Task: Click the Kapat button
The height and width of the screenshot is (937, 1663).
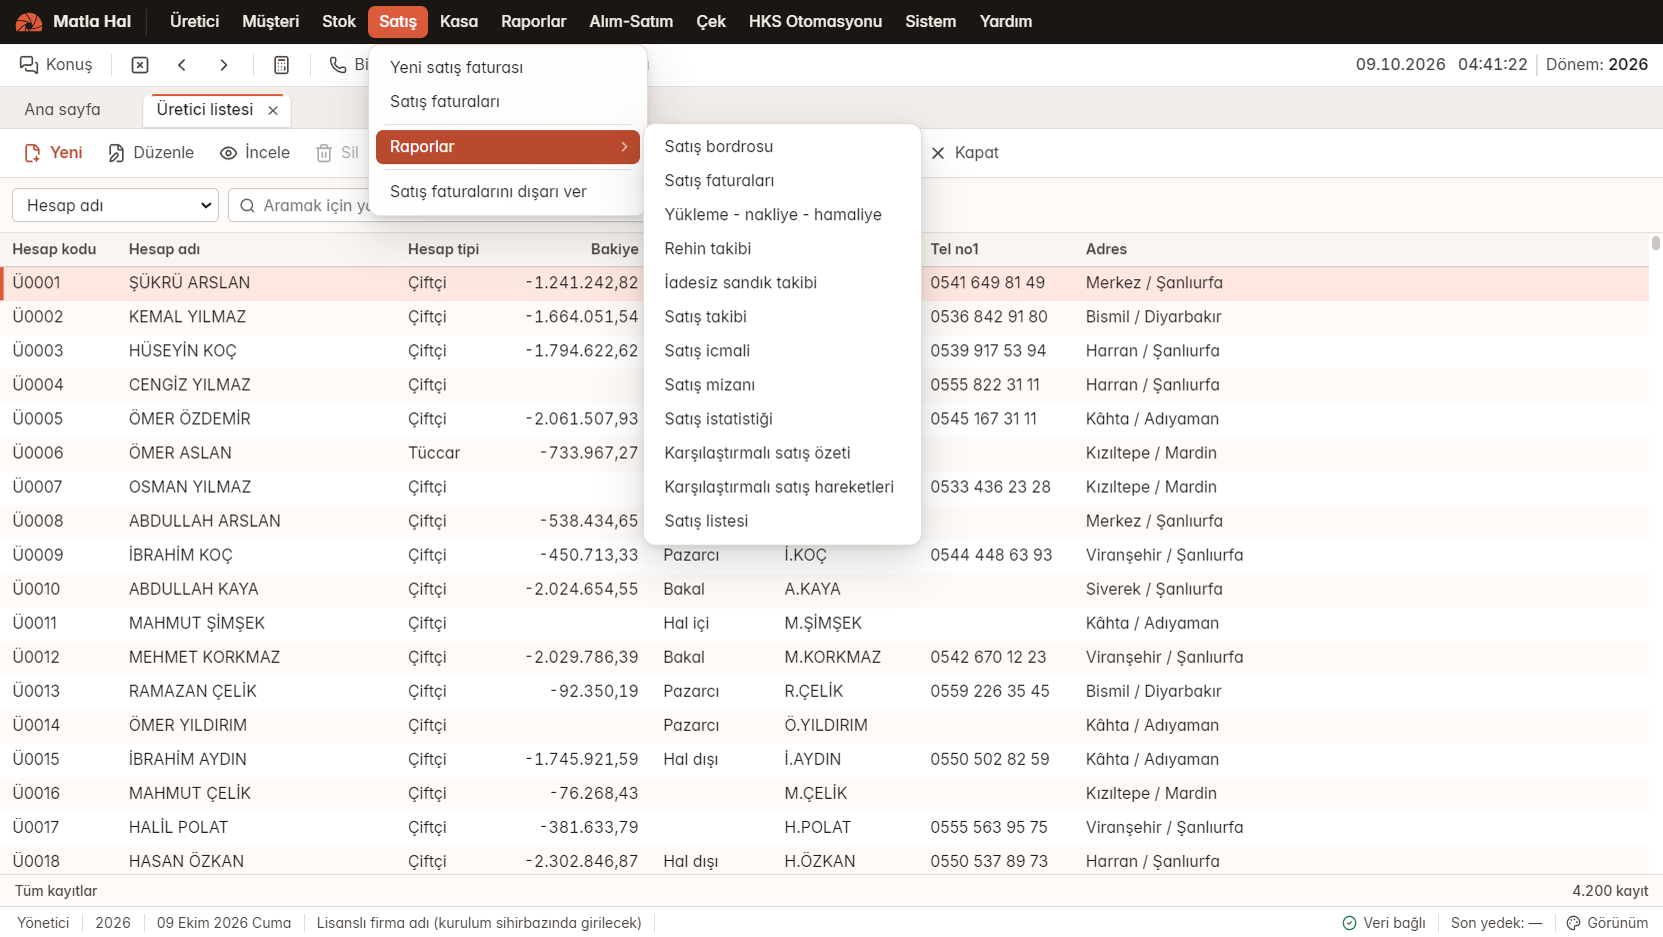Action: [965, 153]
